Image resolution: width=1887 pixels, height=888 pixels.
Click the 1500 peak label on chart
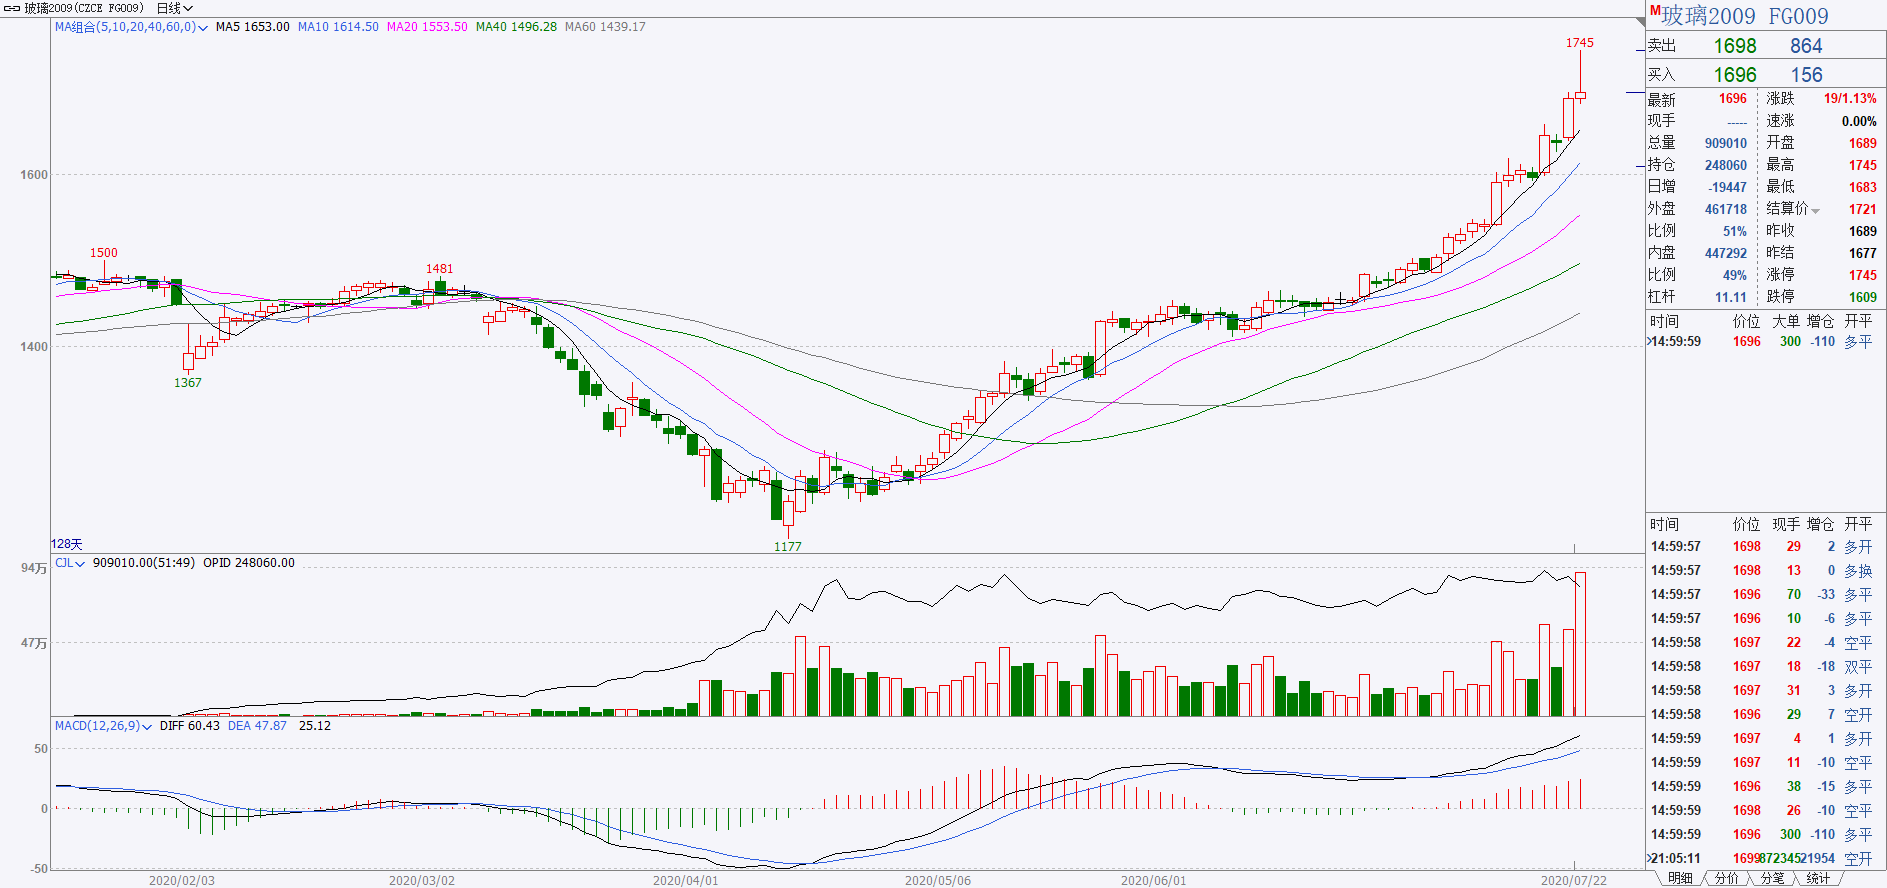(x=104, y=253)
